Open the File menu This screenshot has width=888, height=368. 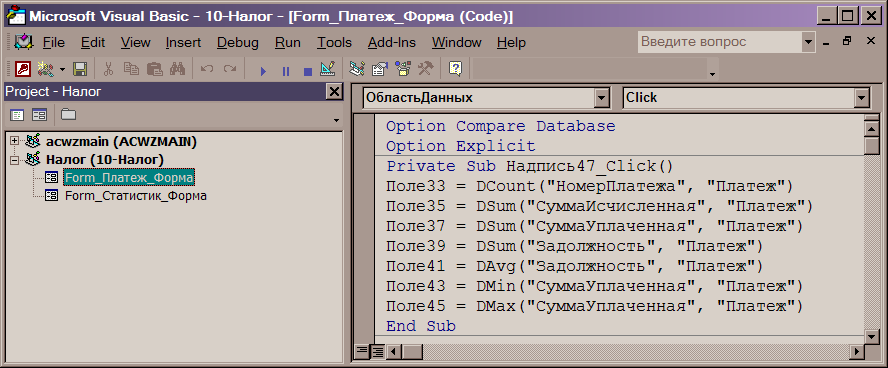[54, 42]
